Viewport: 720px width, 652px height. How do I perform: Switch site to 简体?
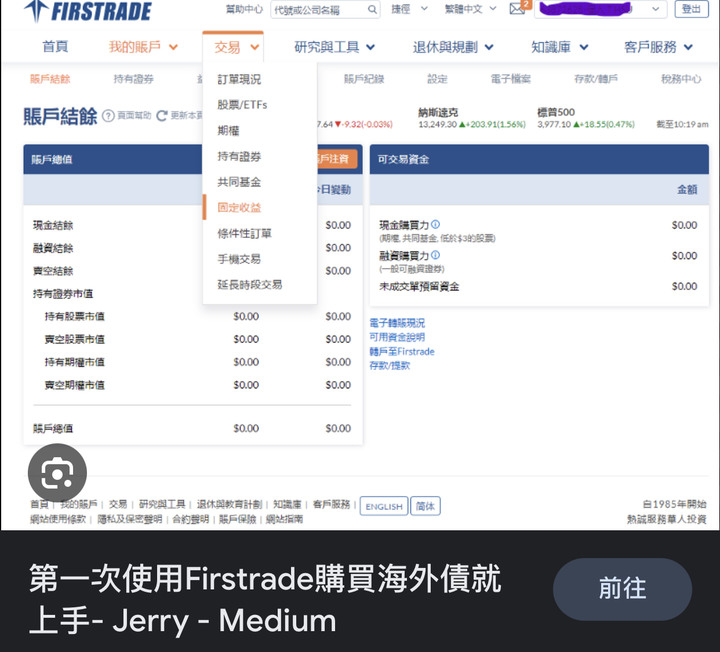(x=425, y=506)
